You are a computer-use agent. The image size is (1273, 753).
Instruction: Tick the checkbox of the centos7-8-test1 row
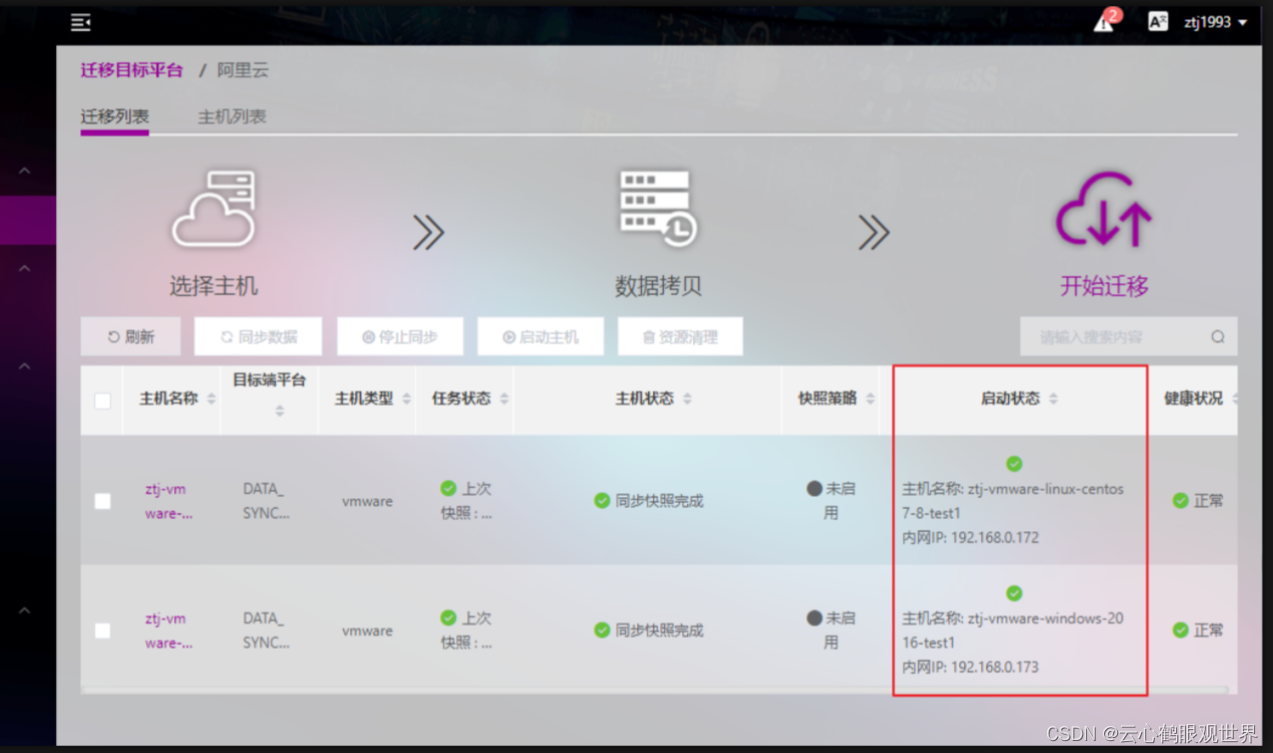[102, 501]
